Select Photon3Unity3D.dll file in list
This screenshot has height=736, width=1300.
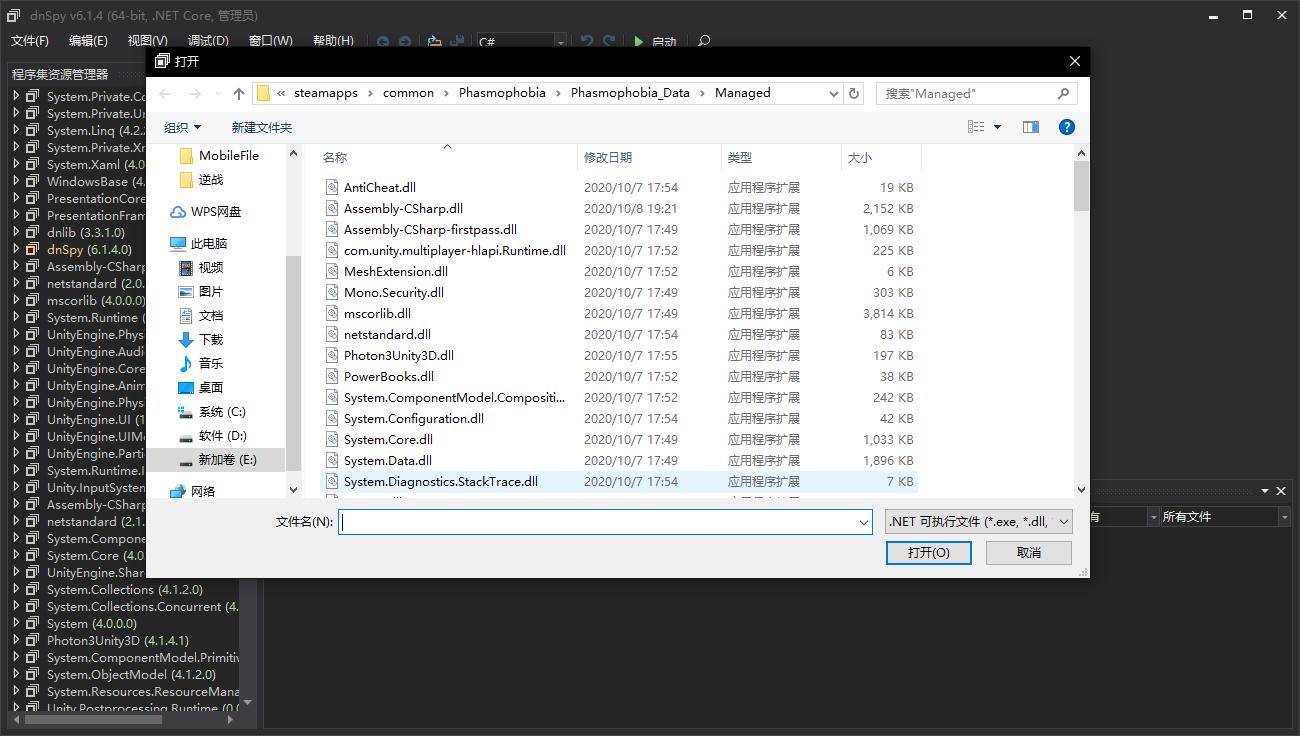pos(399,355)
